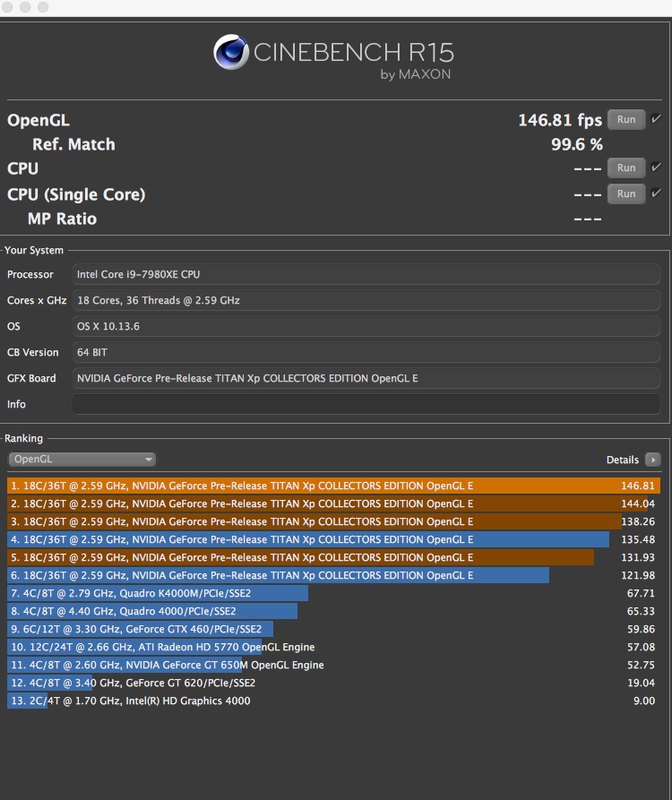Click the 99.6 % Ref. Match value
Viewport: 672px width, 800px height.
(577, 144)
